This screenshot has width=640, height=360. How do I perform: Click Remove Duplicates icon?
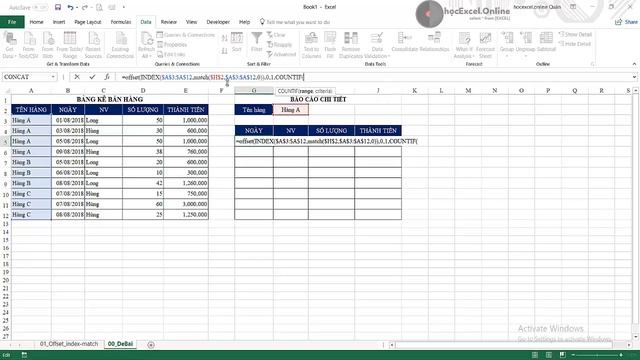pyautogui.click(x=351, y=45)
